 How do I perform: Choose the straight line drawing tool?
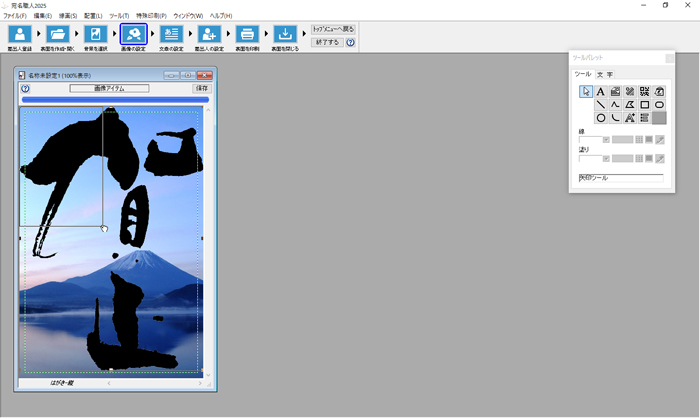pos(600,105)
